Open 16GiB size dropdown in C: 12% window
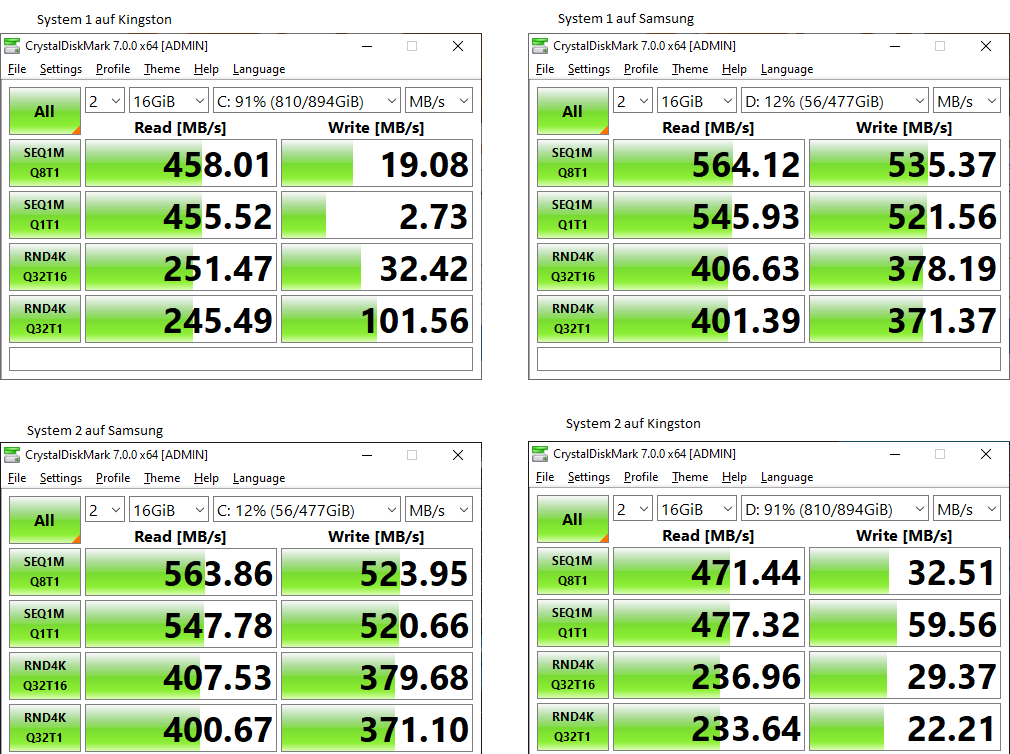The image size is (1010, 754). click(x=169, y=510)
